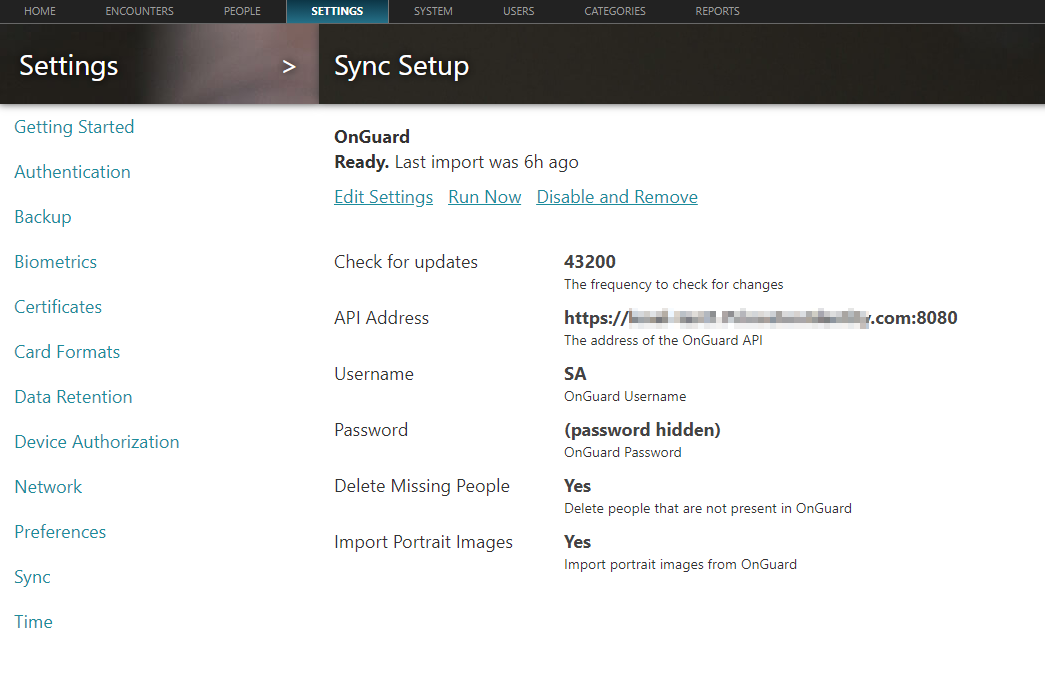Click 'The address of the OnGuard API' description
1045x688 pixels.
(x=663, y=341)
